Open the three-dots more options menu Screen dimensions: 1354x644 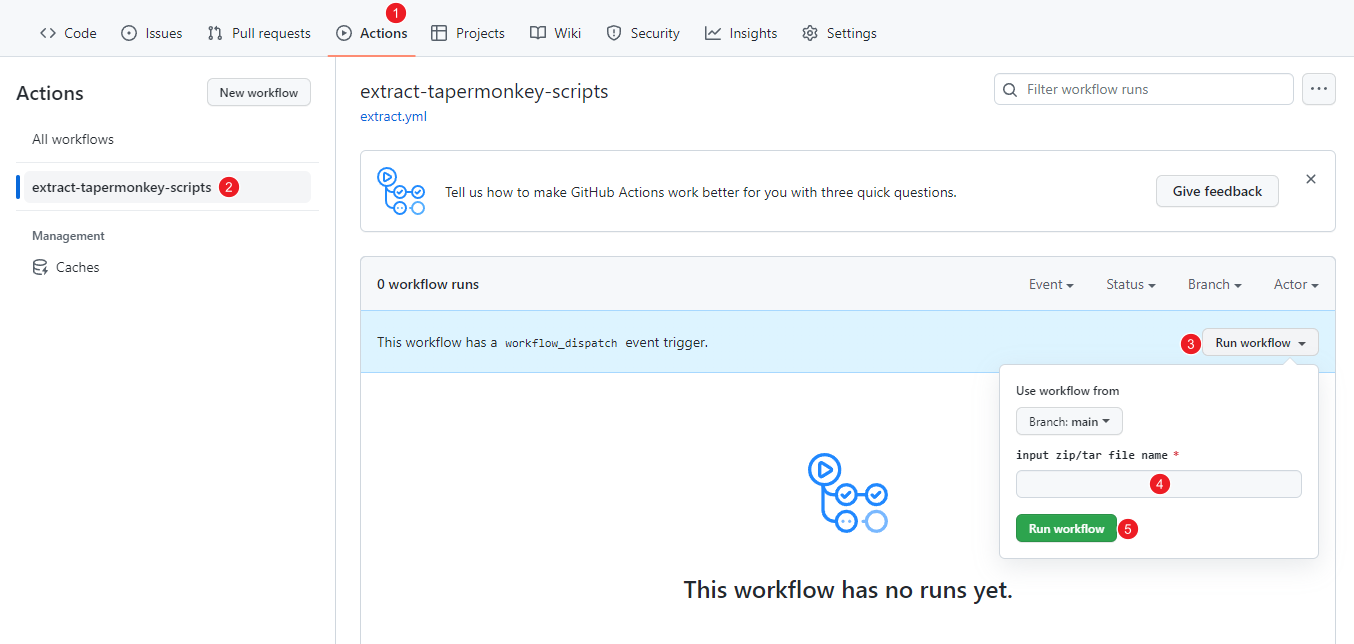(1319, 89)
